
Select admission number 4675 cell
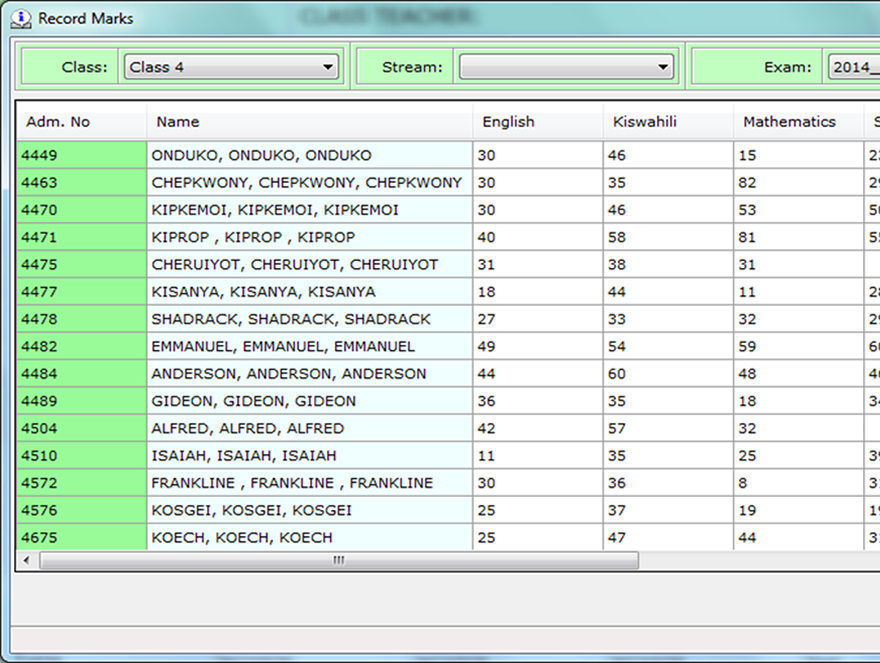click(x=81, y=538)
